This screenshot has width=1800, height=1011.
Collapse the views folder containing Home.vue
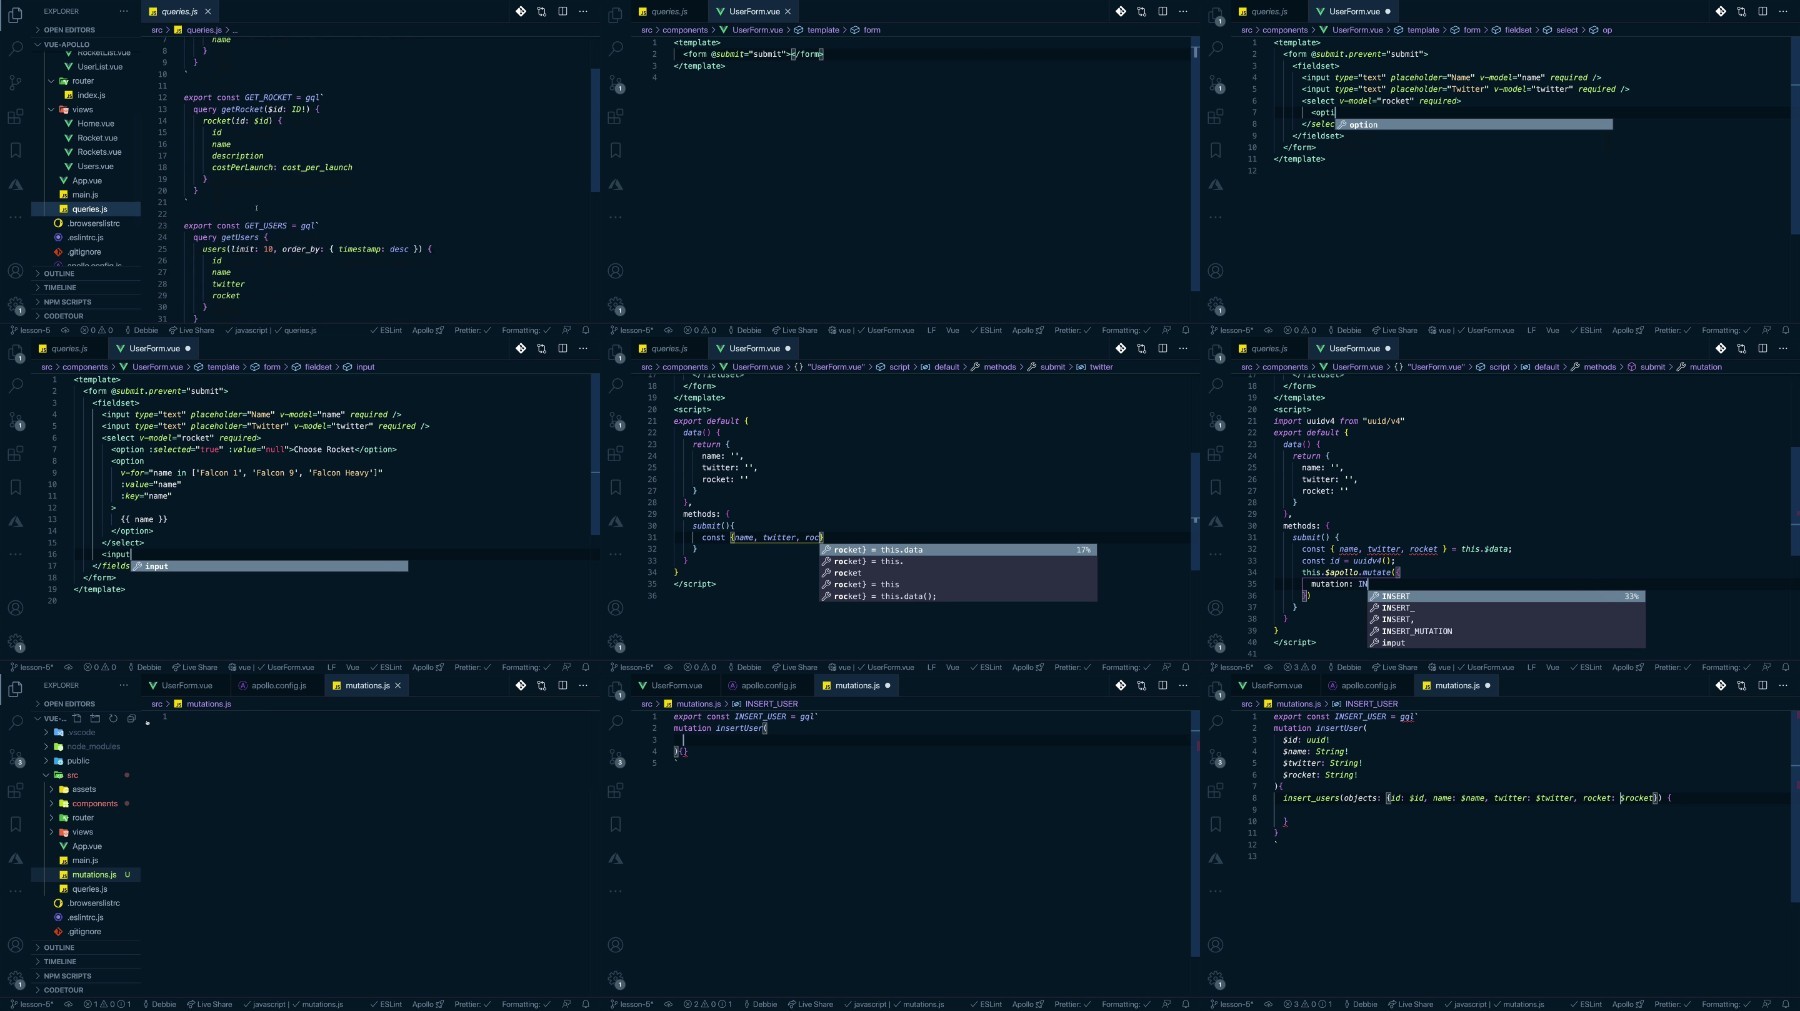(x=85, y=110)
